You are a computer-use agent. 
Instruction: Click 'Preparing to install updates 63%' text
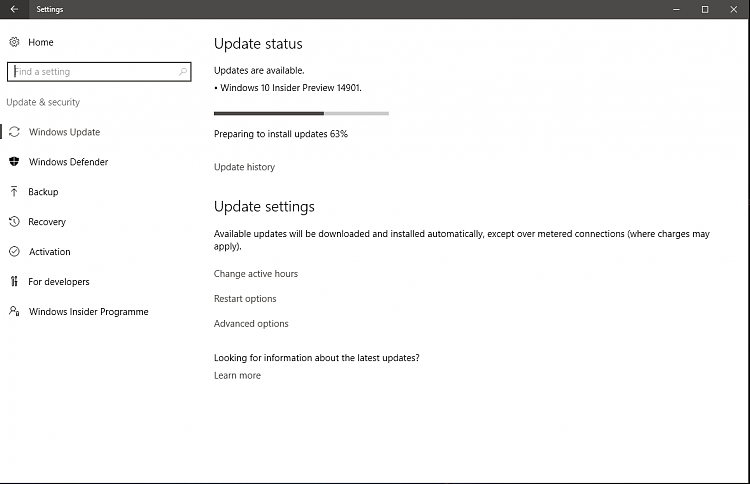click(x=281, y=134)
